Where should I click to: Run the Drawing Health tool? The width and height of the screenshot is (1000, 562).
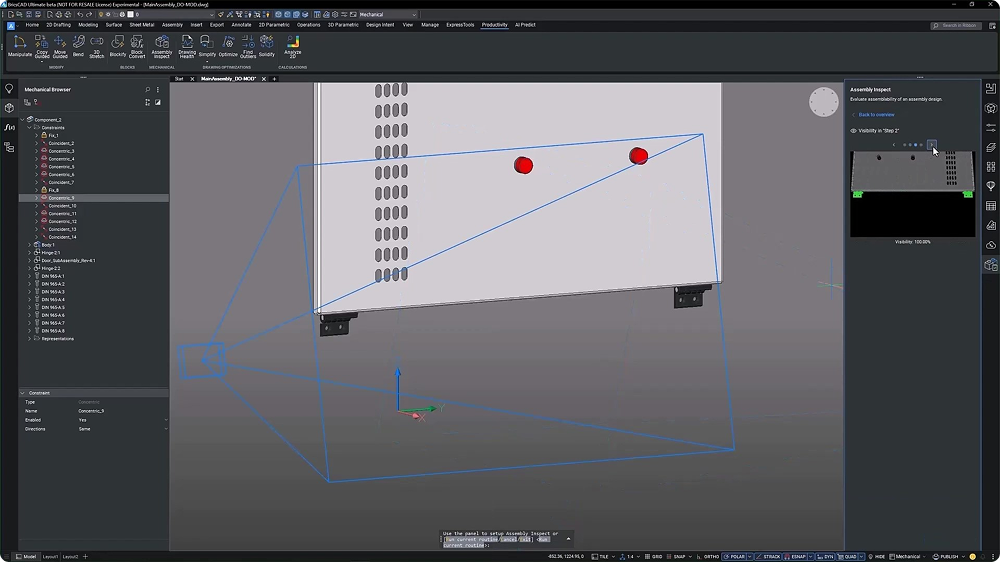[187, 47]
